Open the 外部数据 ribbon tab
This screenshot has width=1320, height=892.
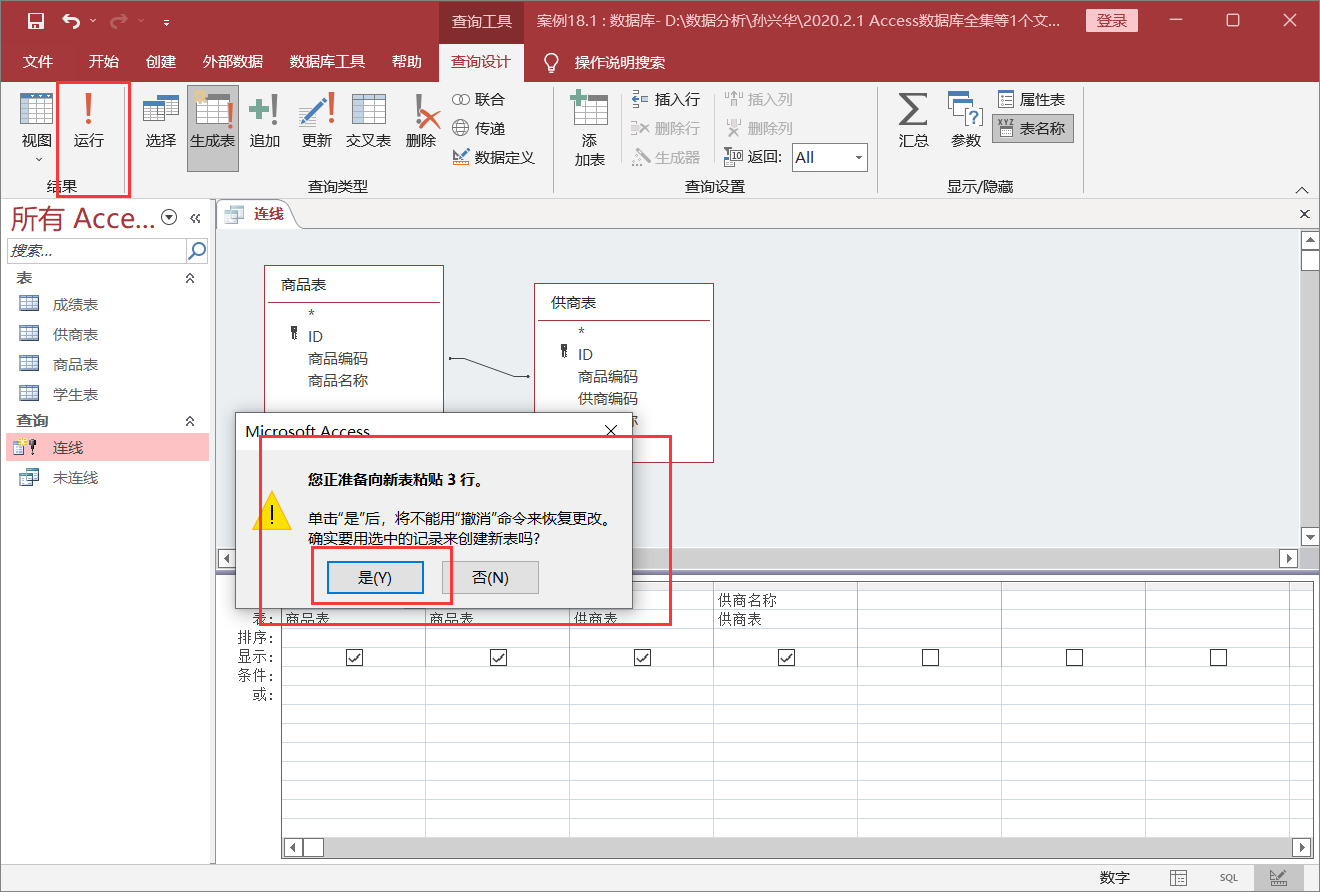(233, 62)
